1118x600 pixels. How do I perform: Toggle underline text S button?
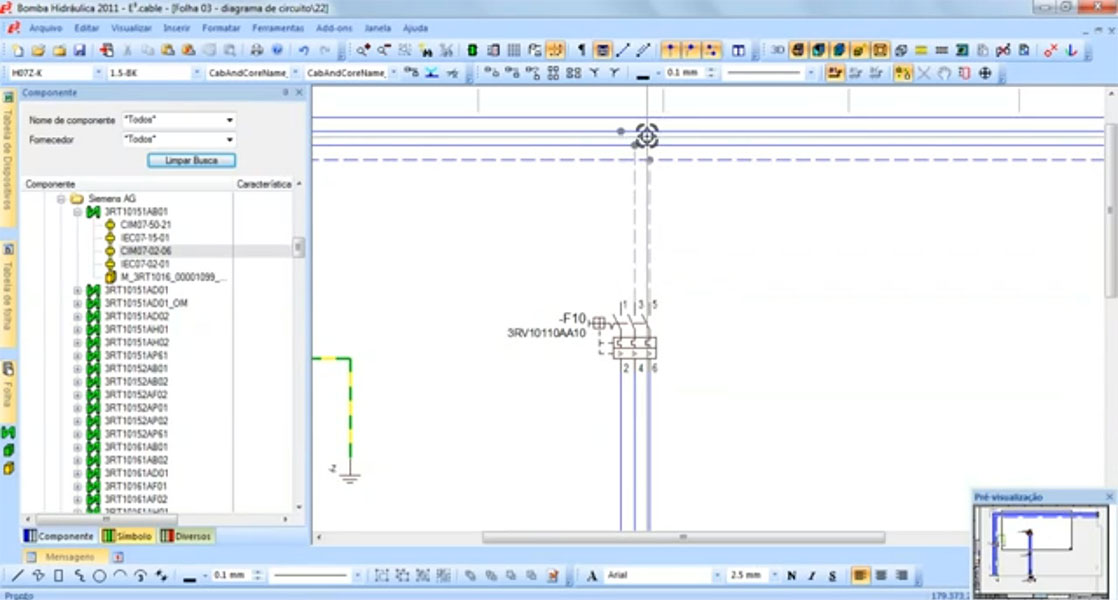(x=833, y=576)
